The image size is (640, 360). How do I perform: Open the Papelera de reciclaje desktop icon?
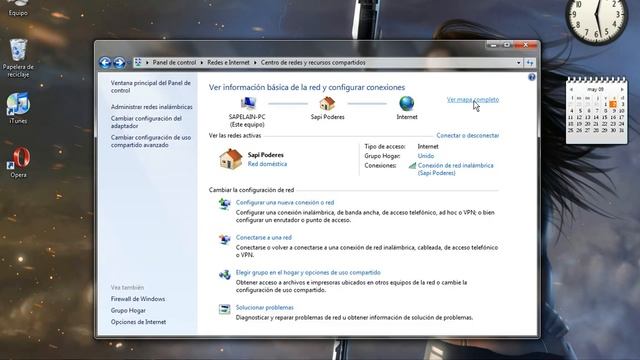tap(18, 58)
